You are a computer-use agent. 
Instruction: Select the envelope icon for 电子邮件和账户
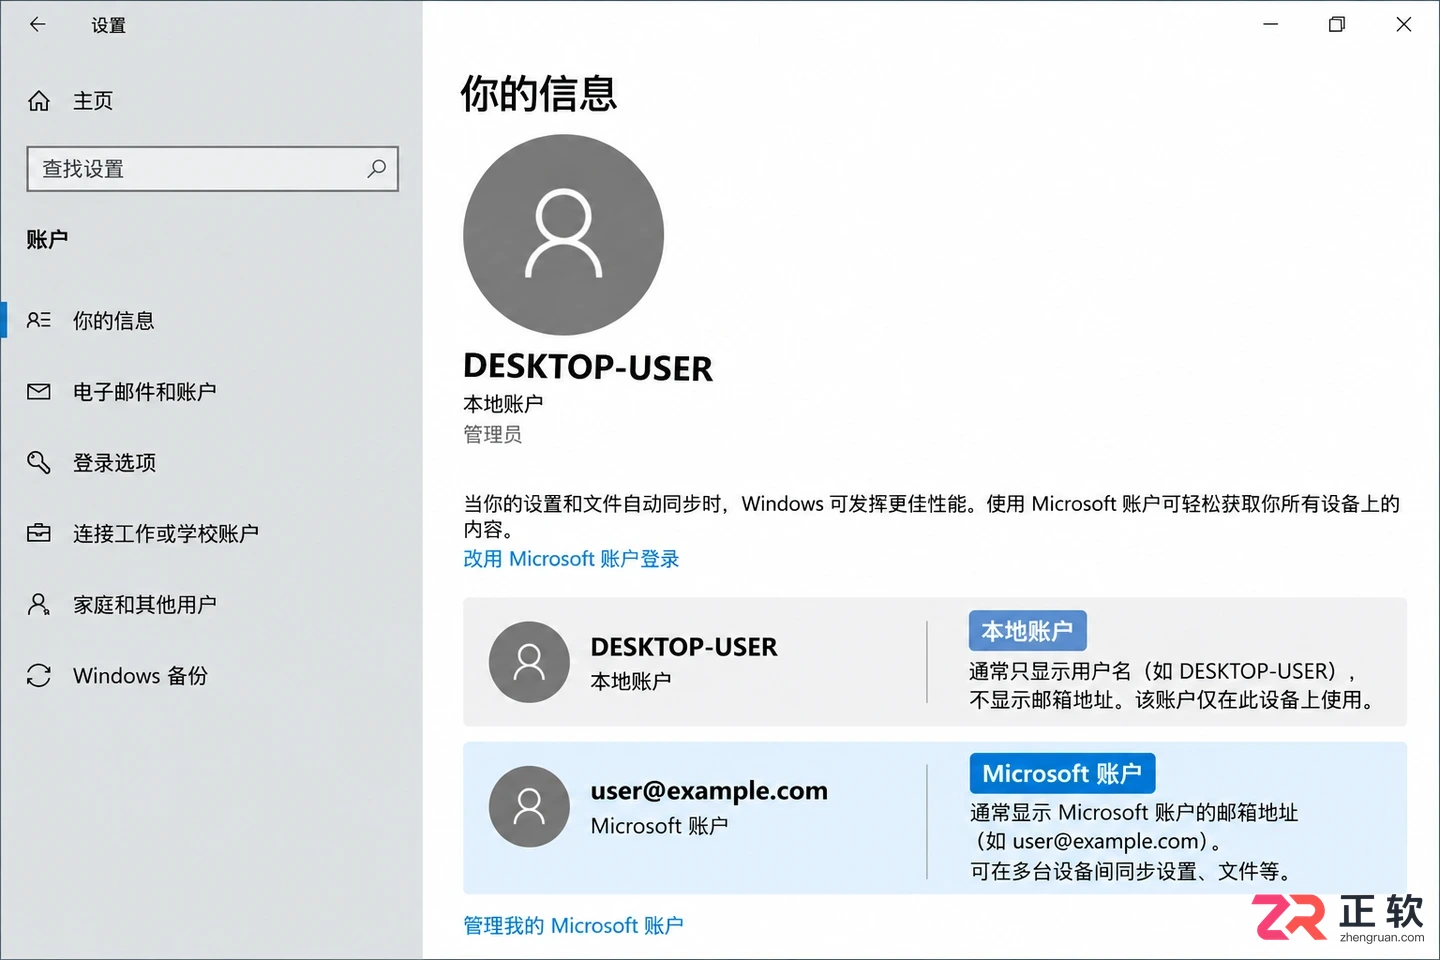(x=39, y=392)
